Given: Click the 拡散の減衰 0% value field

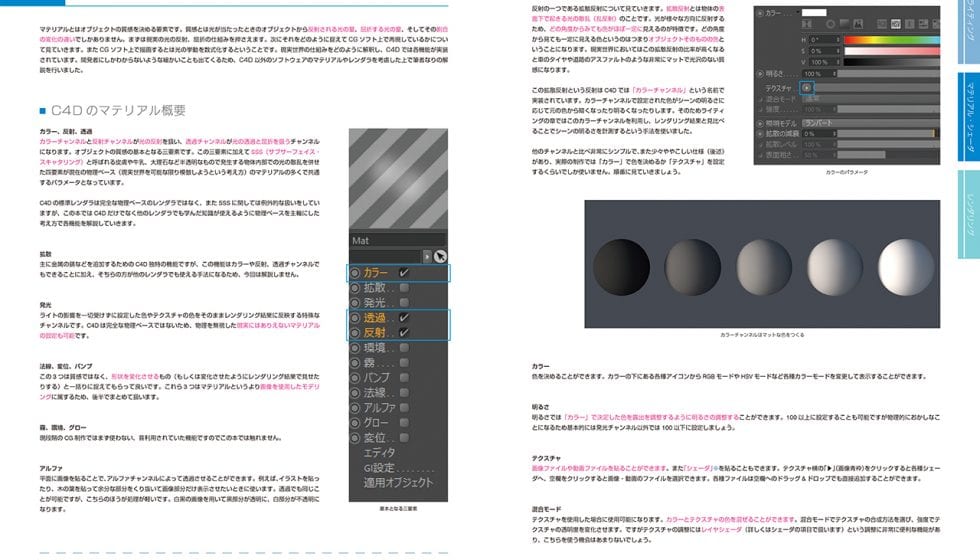Looking at the screenshot, I should coord(819,134).
